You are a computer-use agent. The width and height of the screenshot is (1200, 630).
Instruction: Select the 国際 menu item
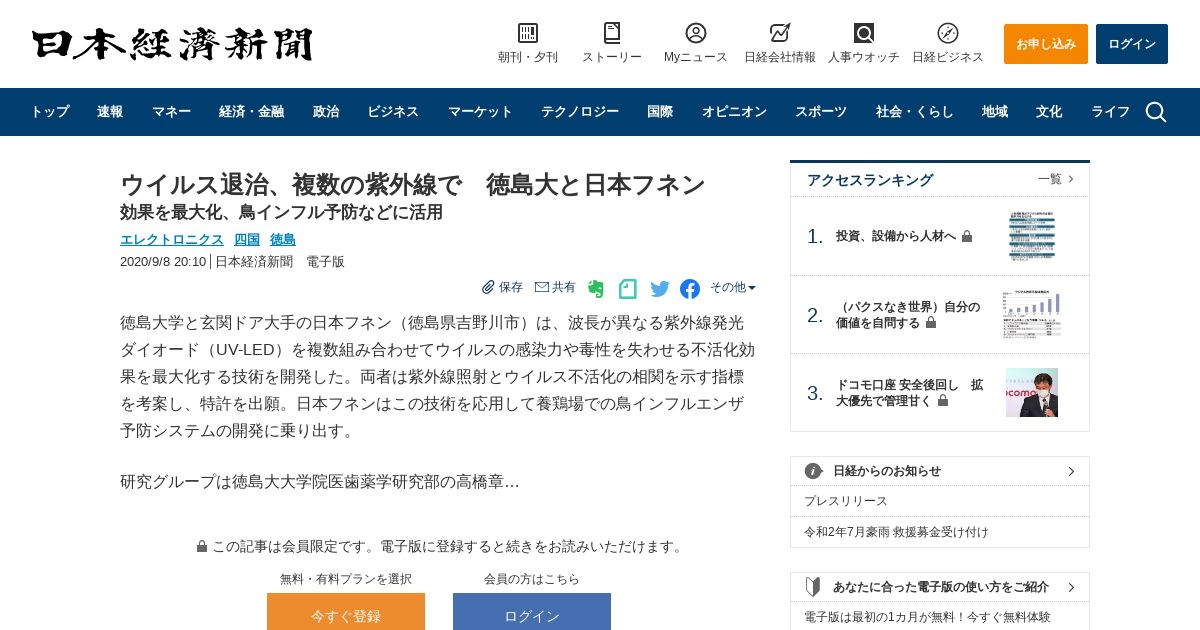click(660, 112)
